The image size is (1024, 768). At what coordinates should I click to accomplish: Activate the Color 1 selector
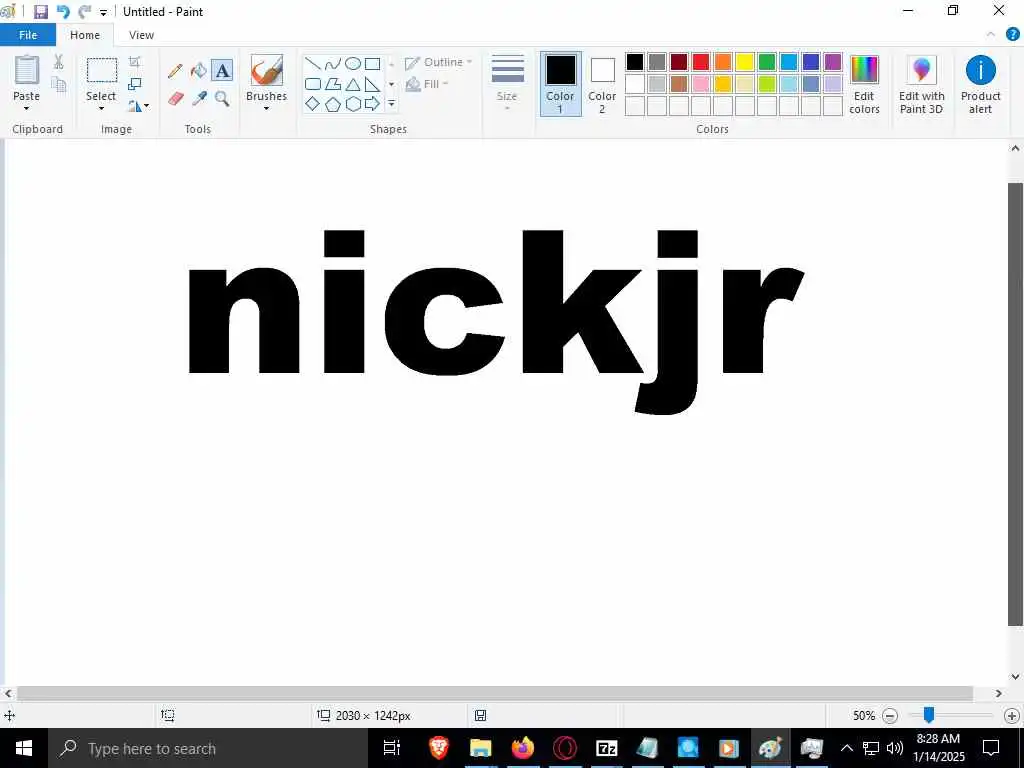560,84
